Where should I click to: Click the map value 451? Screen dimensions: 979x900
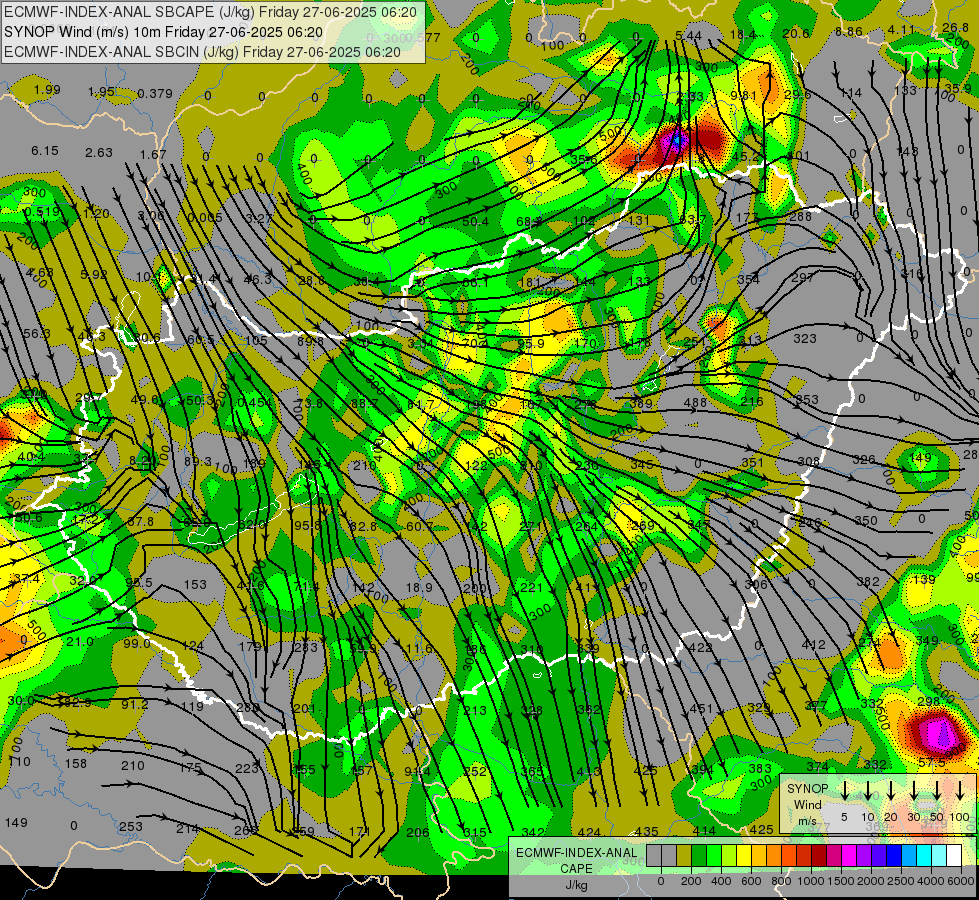[x=701, y=708]
